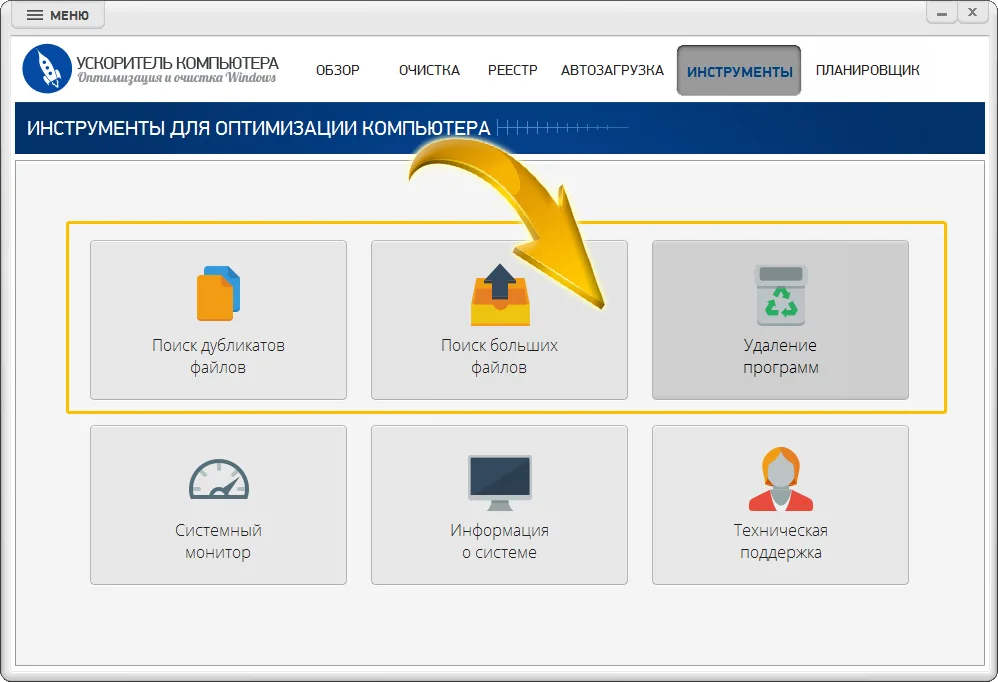Select the ИНСТРУМЕНТЫ tab

pos(739,71)
